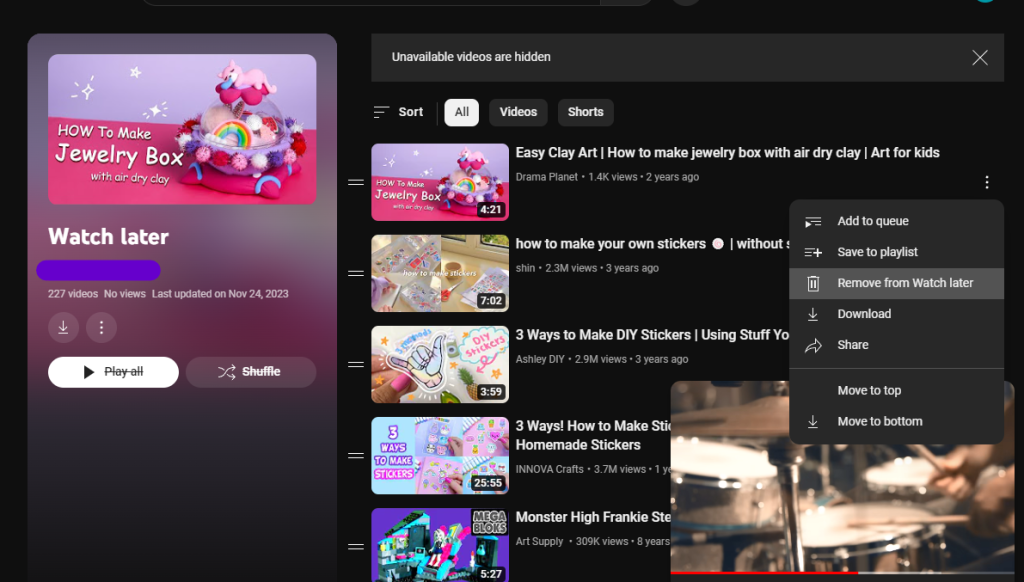Click the Sort icon button
Viewport: 1024px width, 582px height.
click(x=381, y=112)
